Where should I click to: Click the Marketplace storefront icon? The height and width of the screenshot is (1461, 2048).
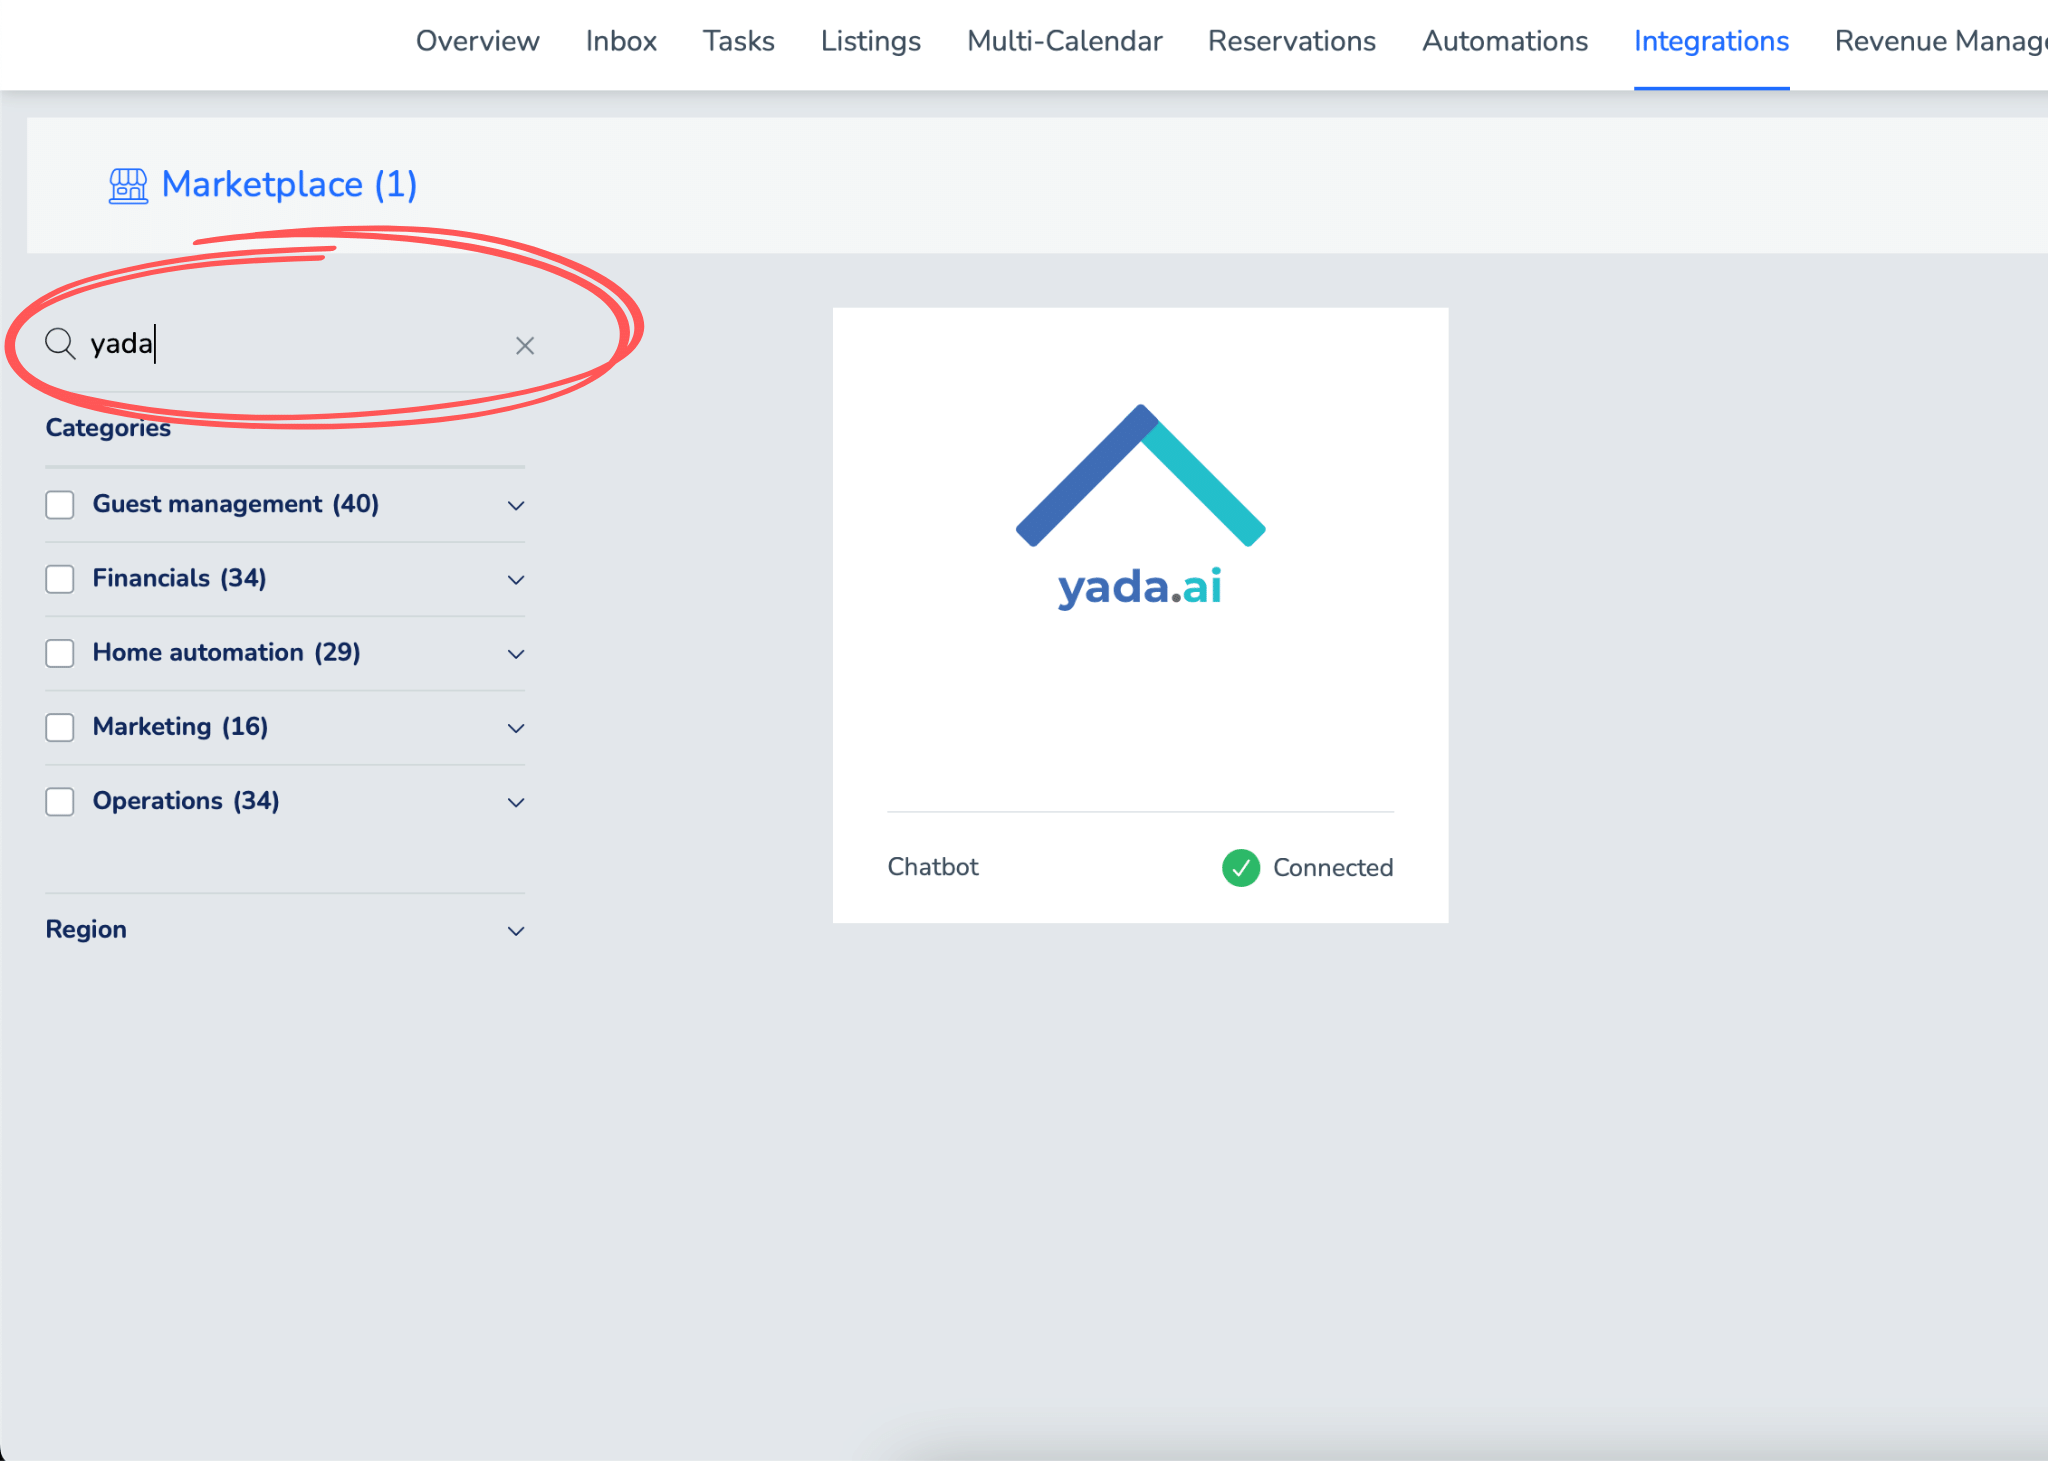tap(128, 185)
